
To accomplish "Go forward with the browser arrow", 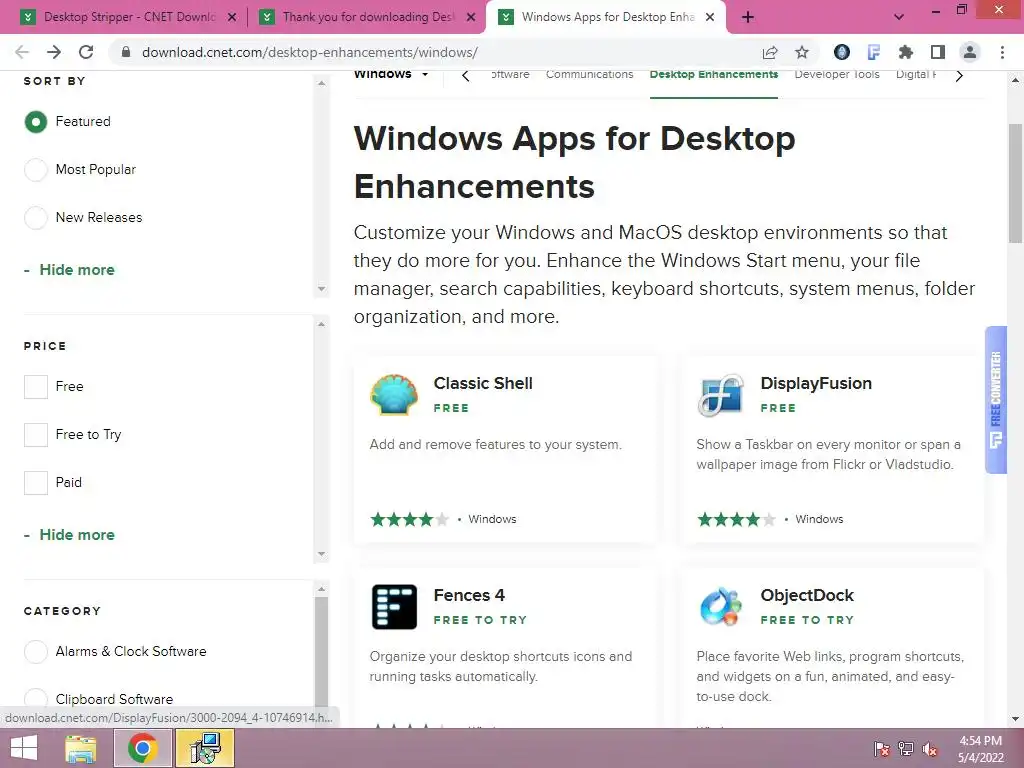I will [54, 52].
